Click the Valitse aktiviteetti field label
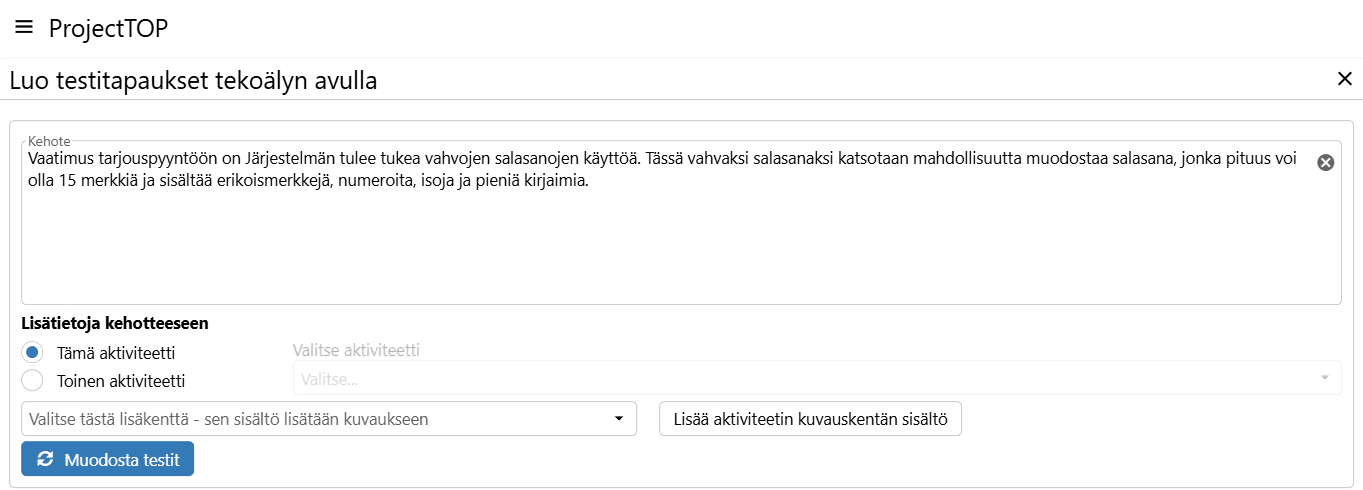Screen dimensions: 1363x490 click(x=355, y=350)
